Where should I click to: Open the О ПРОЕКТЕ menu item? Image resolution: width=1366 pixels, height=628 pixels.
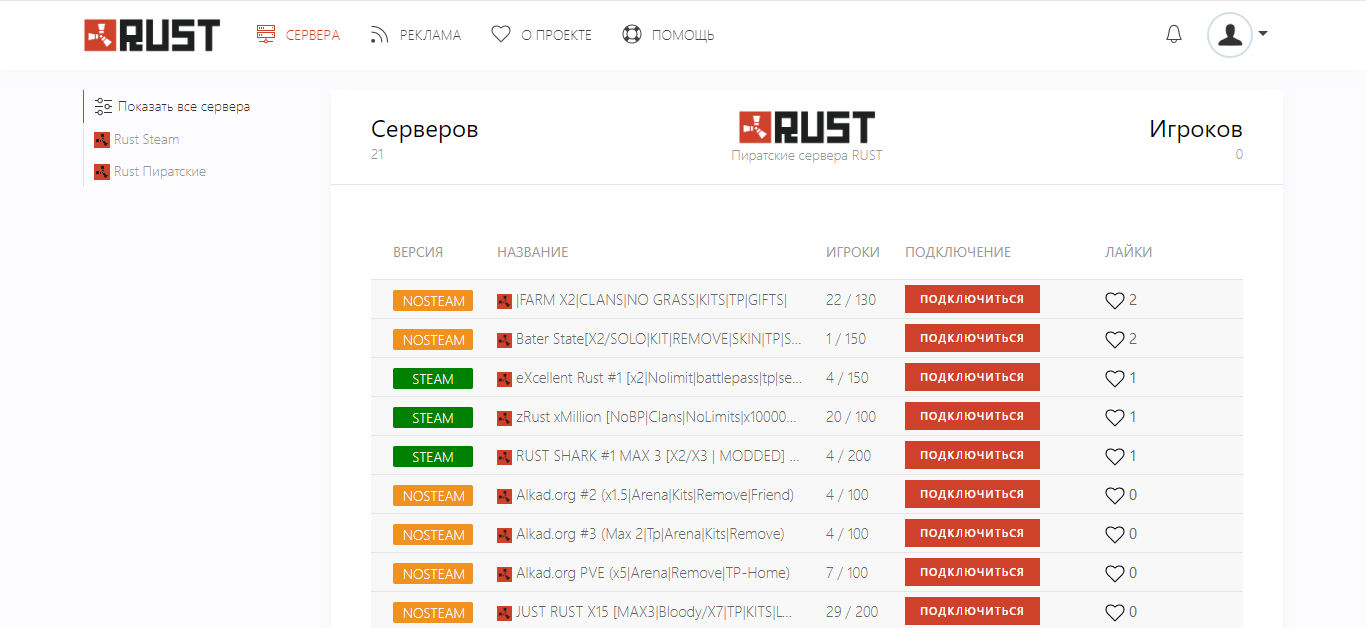coord(556,35)
